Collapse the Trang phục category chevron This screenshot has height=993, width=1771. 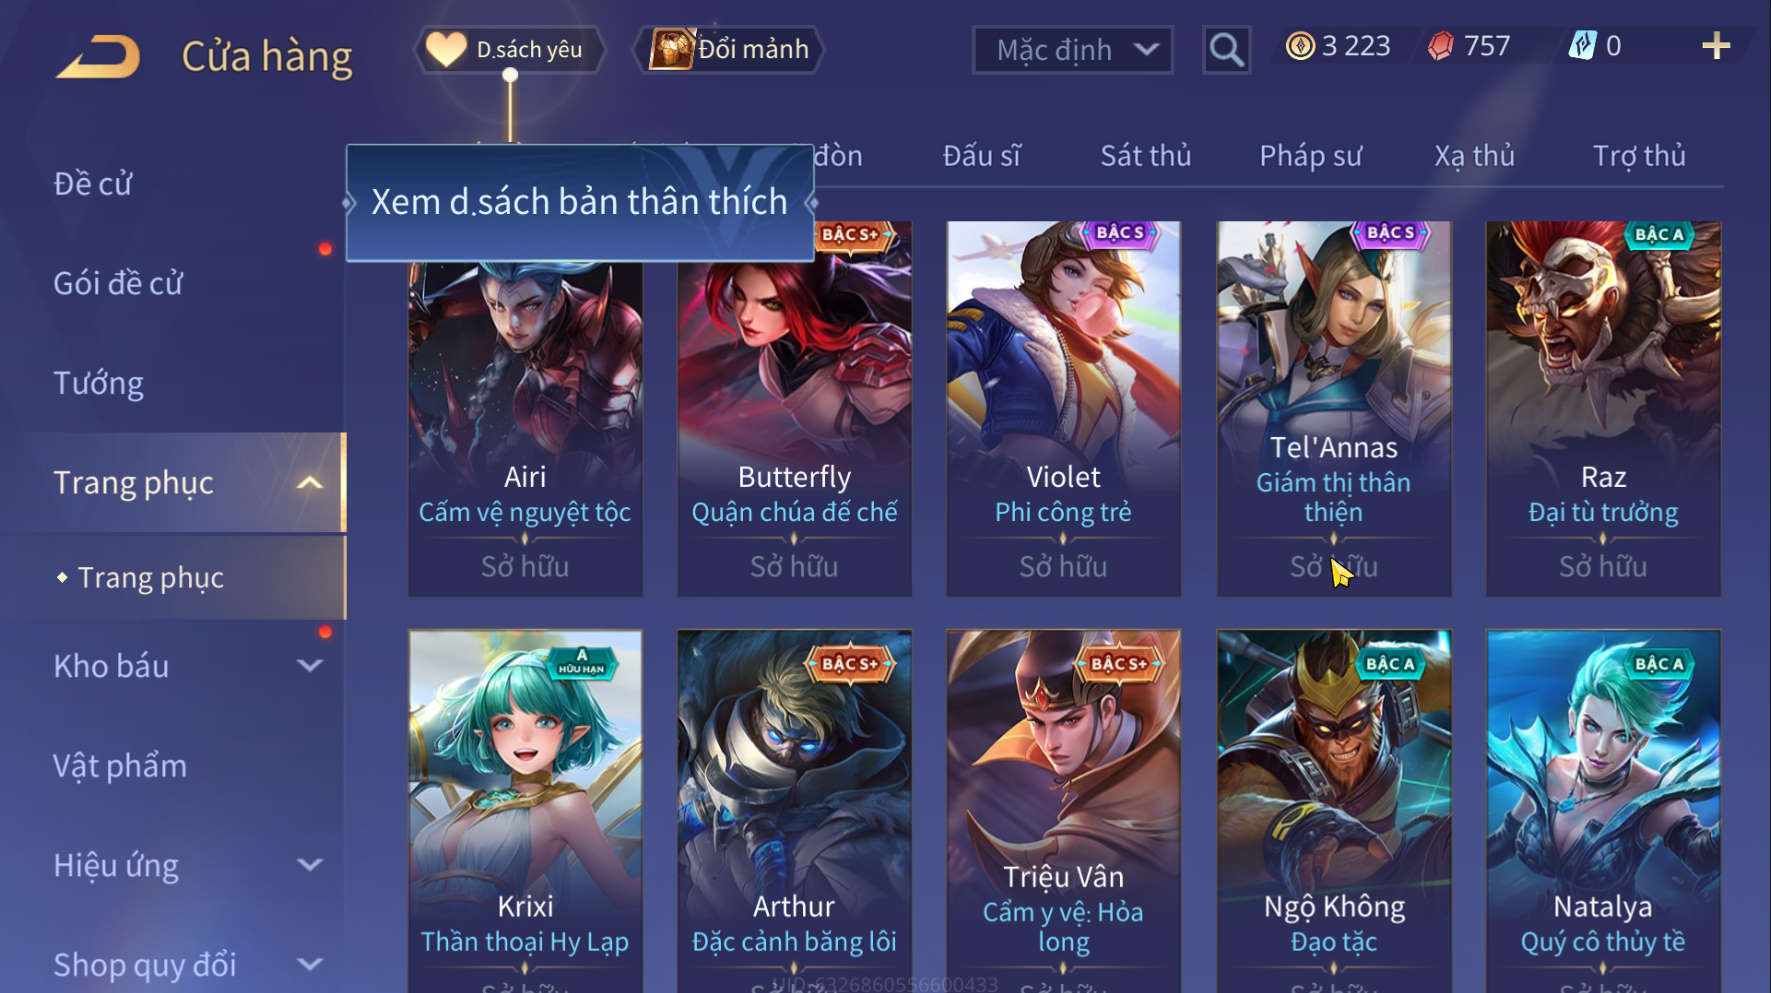(x=310, y=483)
